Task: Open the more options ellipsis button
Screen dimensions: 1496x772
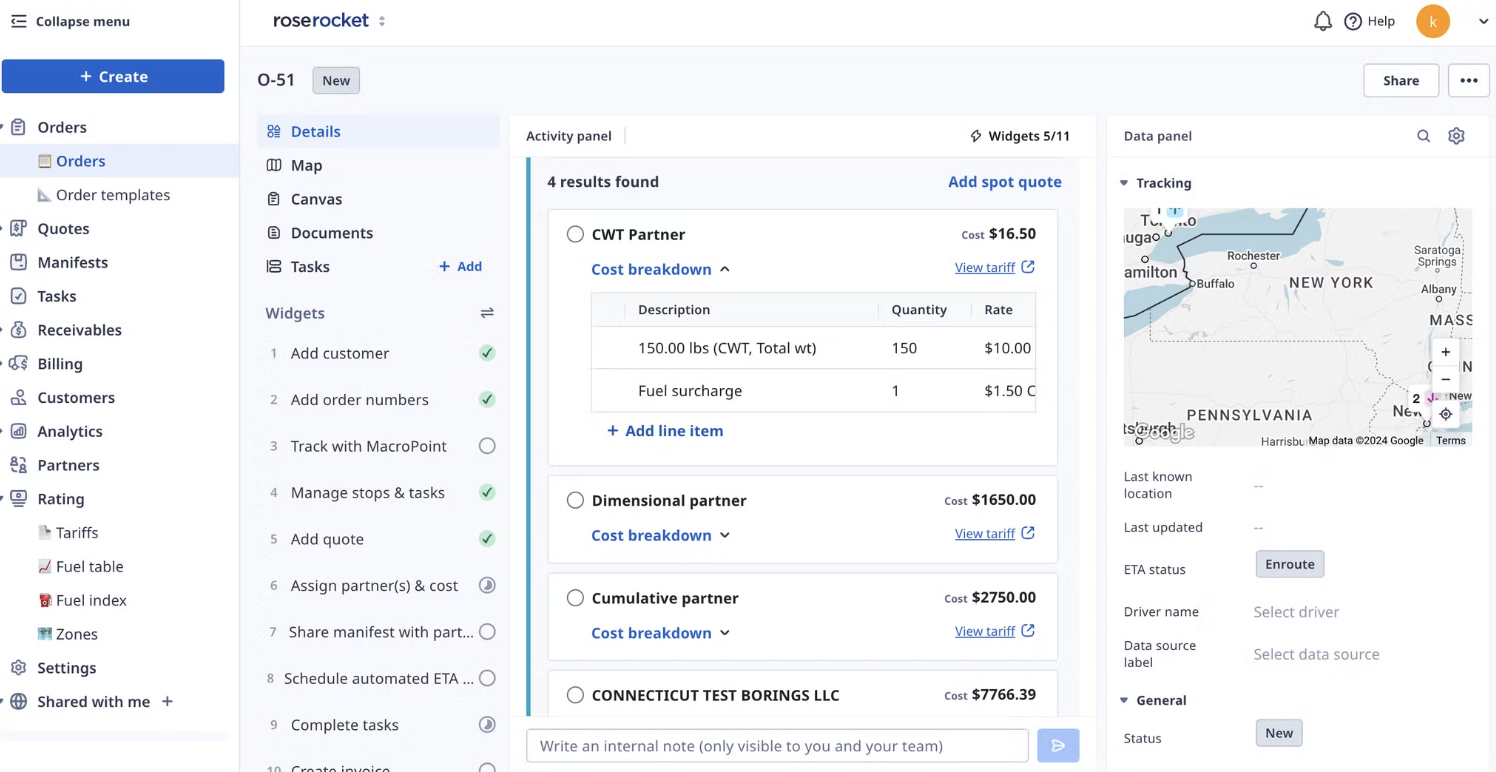Action: (1468, 81)
